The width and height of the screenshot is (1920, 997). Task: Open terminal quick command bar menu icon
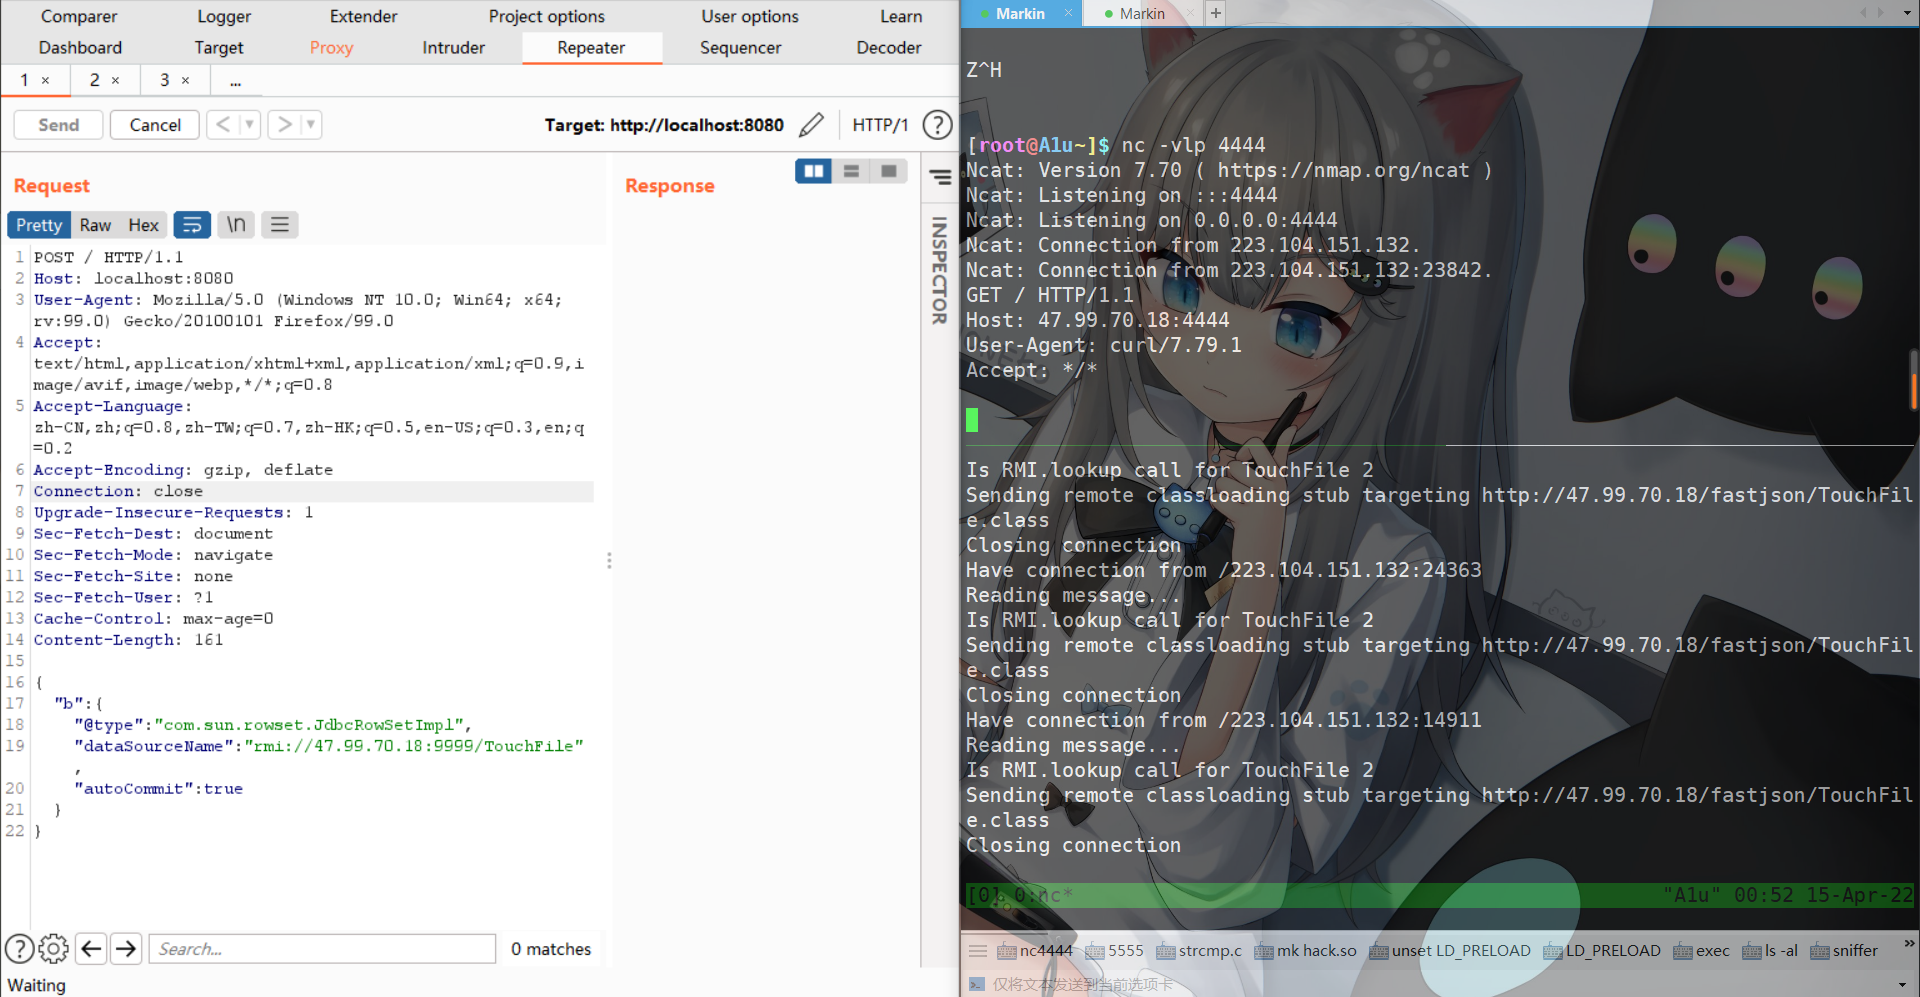point(978,951)
